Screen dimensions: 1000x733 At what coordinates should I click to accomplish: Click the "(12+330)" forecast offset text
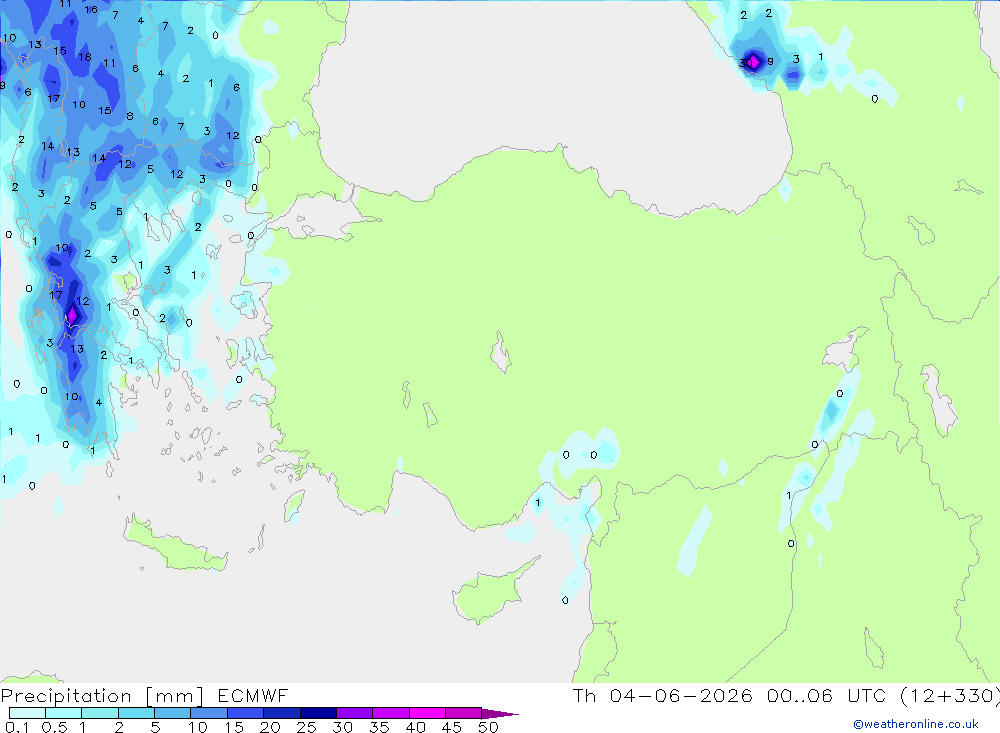coord(949,696)
